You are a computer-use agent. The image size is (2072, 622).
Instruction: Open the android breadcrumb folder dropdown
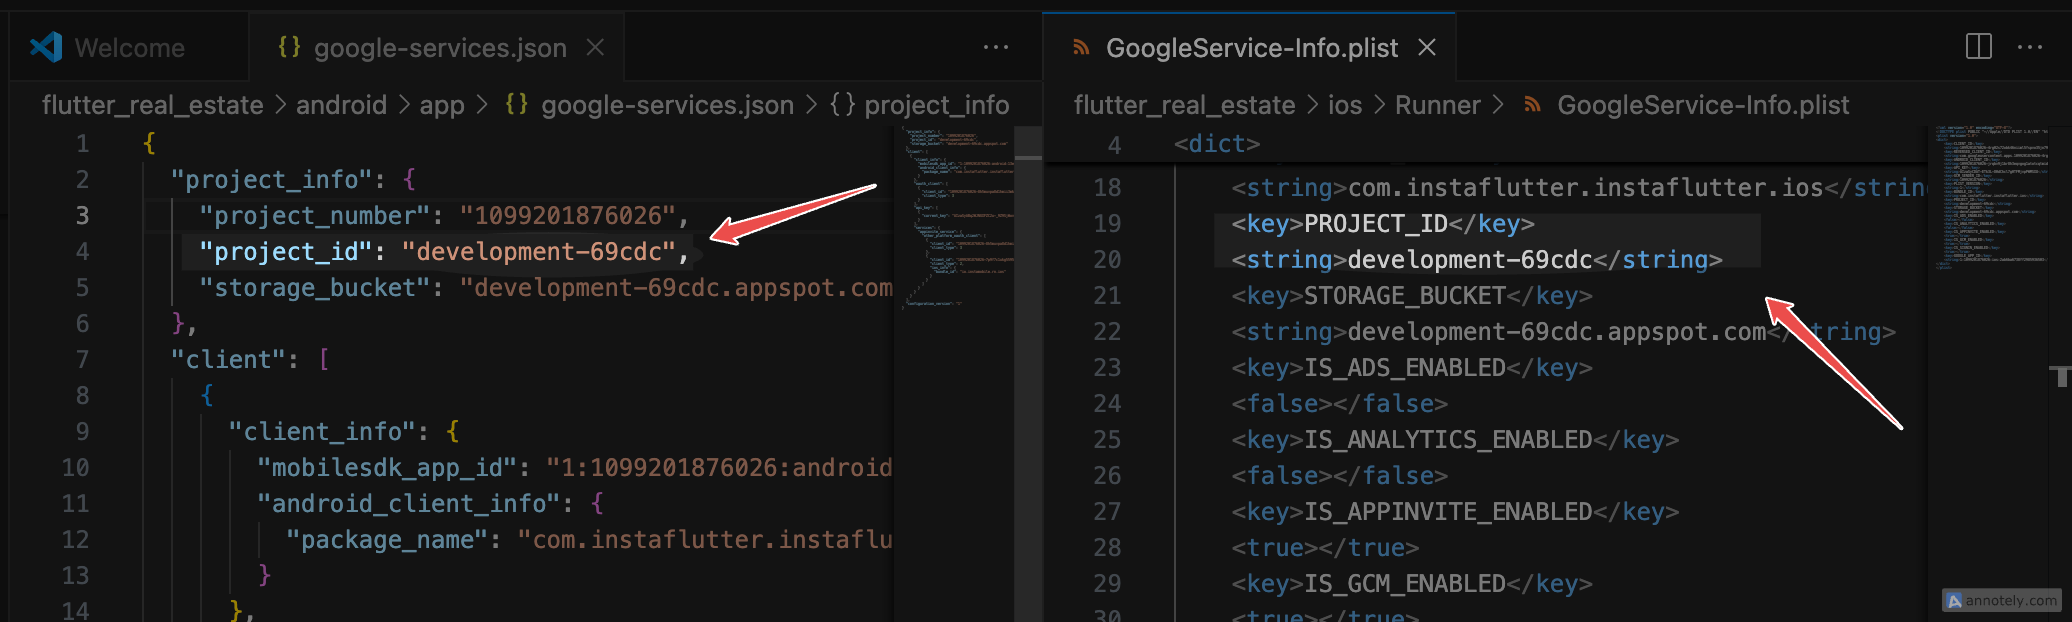point(341,105)
